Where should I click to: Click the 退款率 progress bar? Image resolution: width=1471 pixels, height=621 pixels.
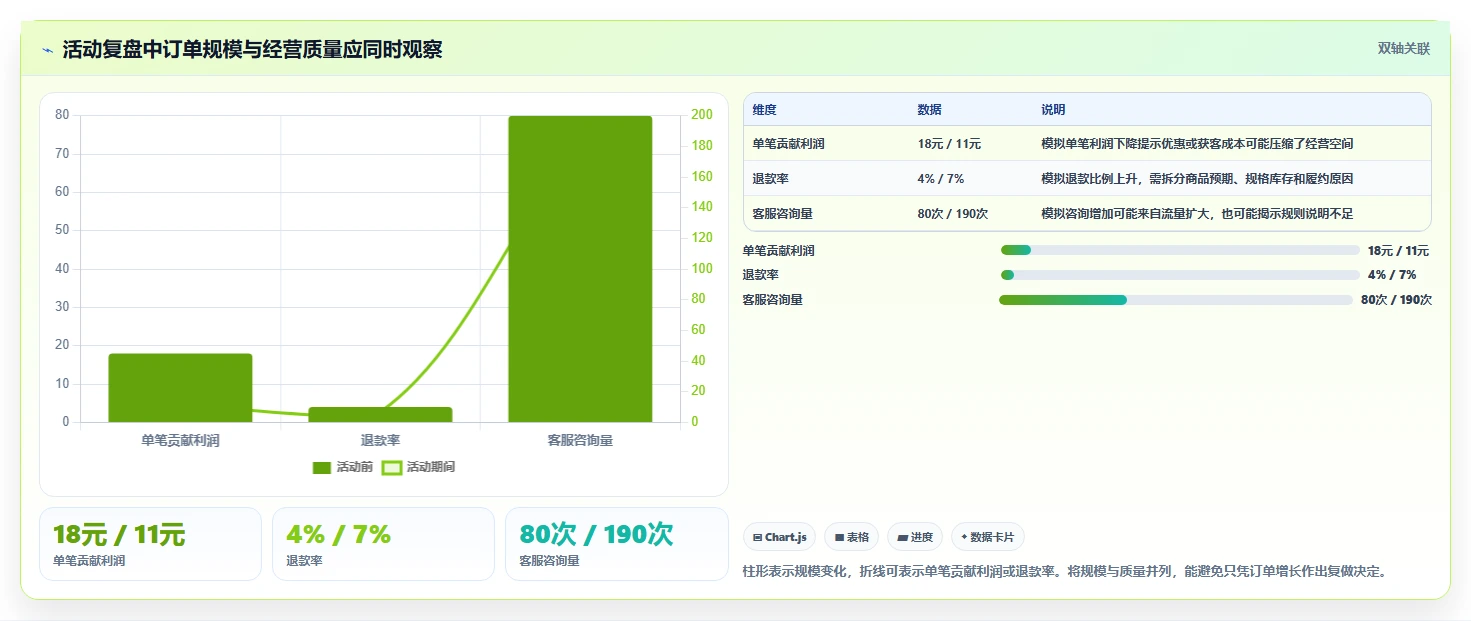click(x=1180, y=275)
